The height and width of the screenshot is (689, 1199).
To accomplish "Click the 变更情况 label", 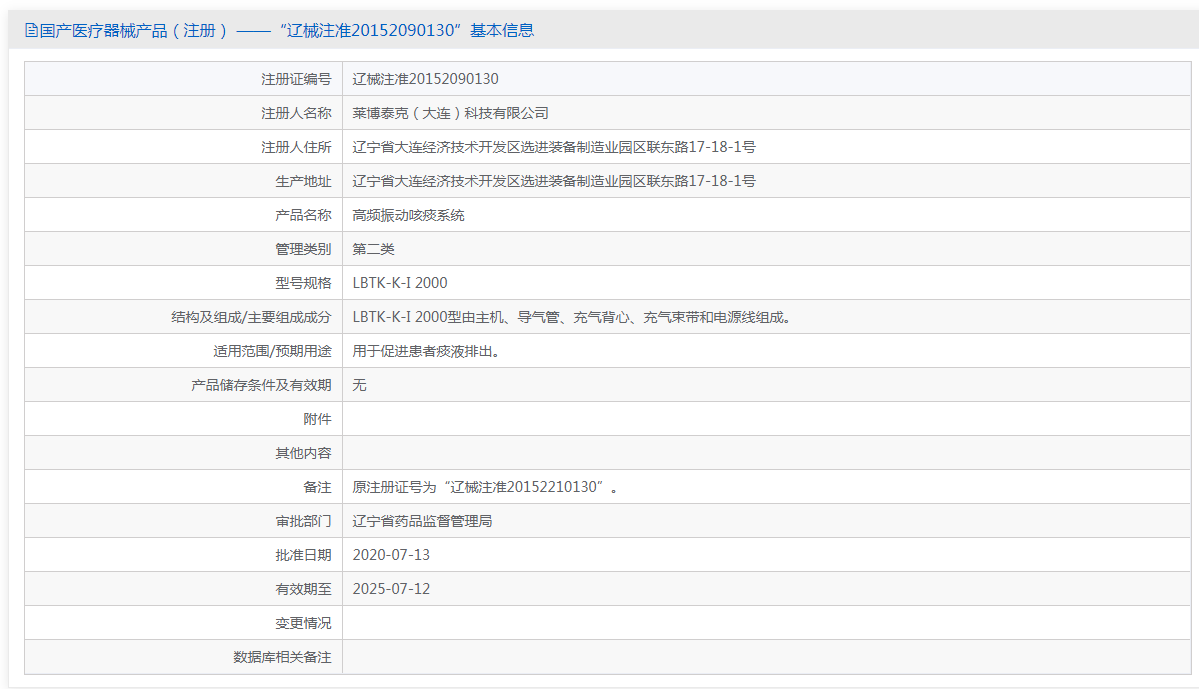I will pyautogui.click(x=304, y=623).
